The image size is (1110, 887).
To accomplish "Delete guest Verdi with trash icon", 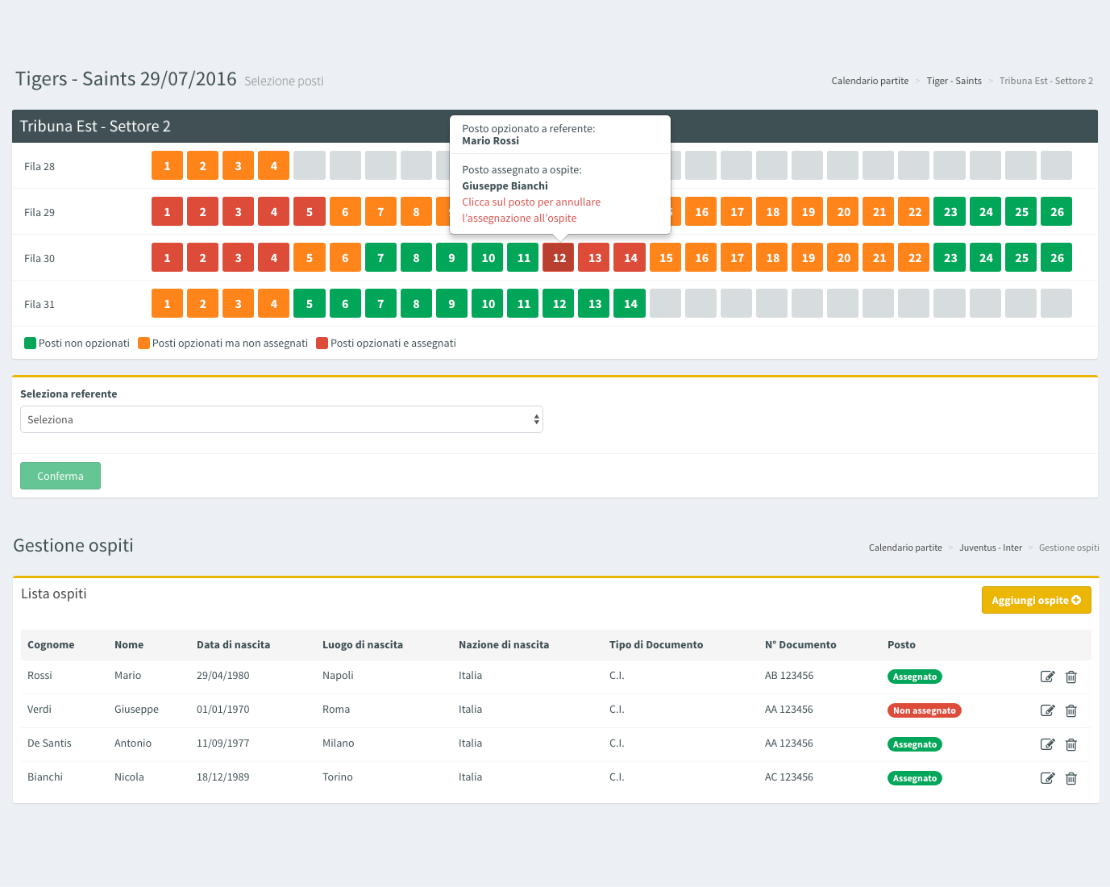I will click(x=1071, y=711).
